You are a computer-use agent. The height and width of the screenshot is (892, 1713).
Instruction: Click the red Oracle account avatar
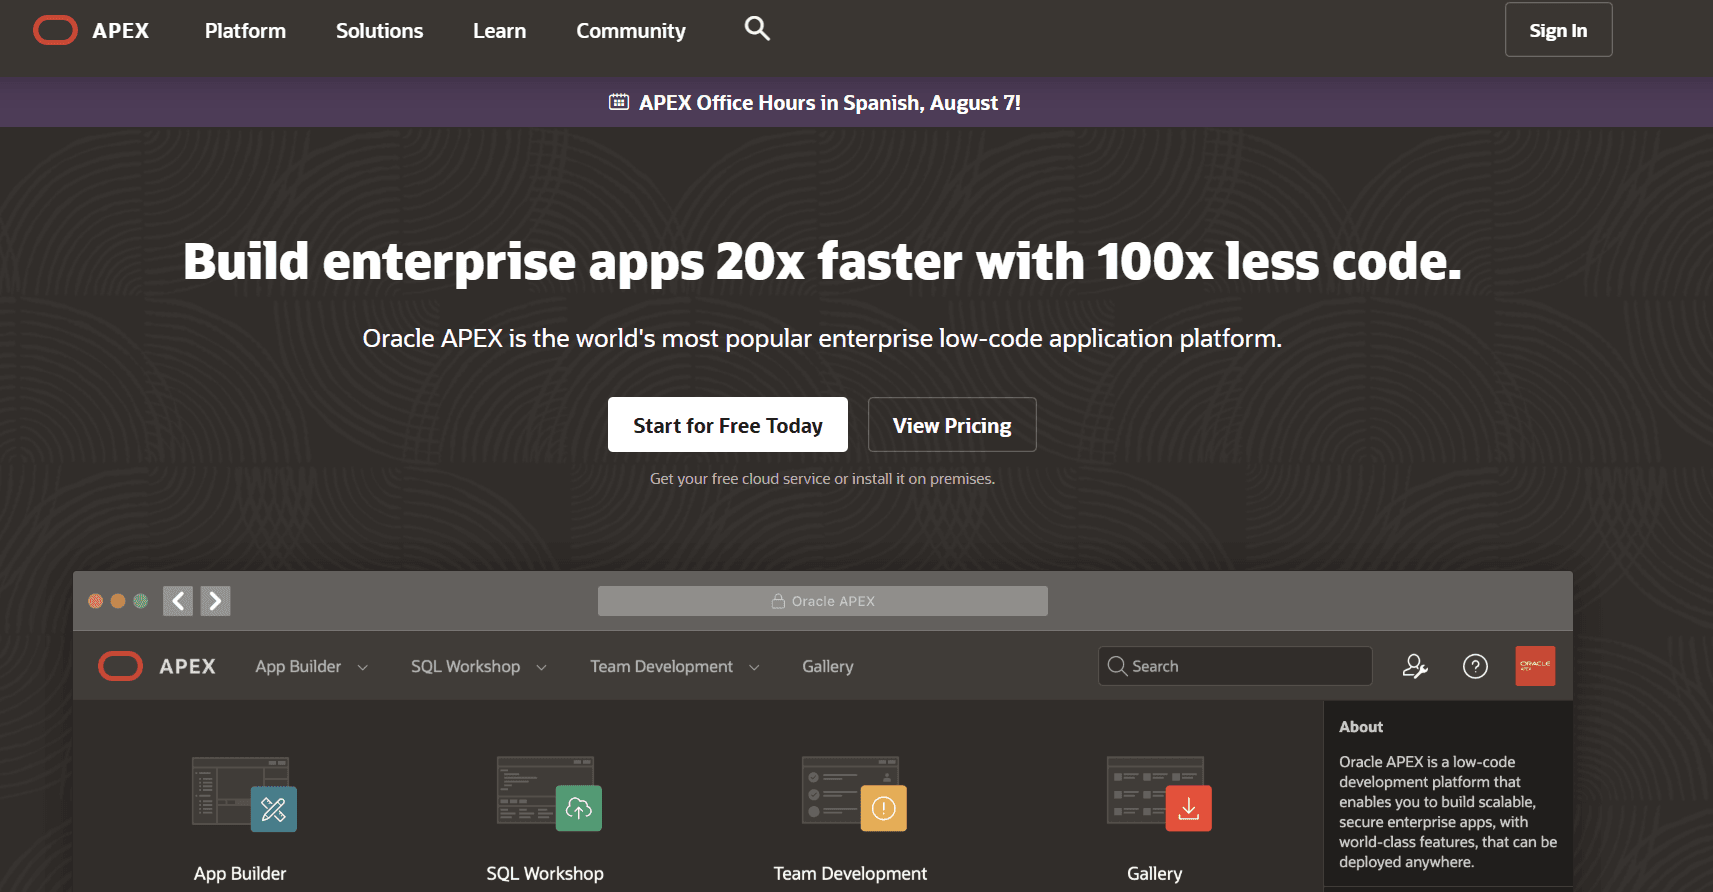point(1535,666)
